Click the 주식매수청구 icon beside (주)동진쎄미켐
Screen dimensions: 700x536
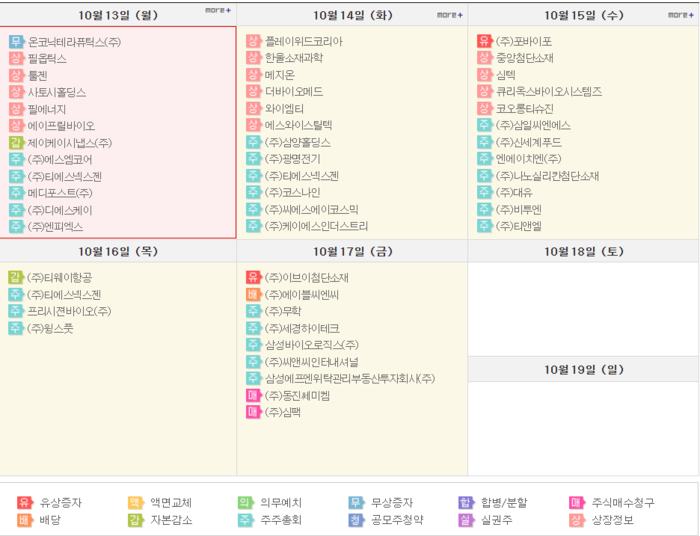(x=253, y=395)
